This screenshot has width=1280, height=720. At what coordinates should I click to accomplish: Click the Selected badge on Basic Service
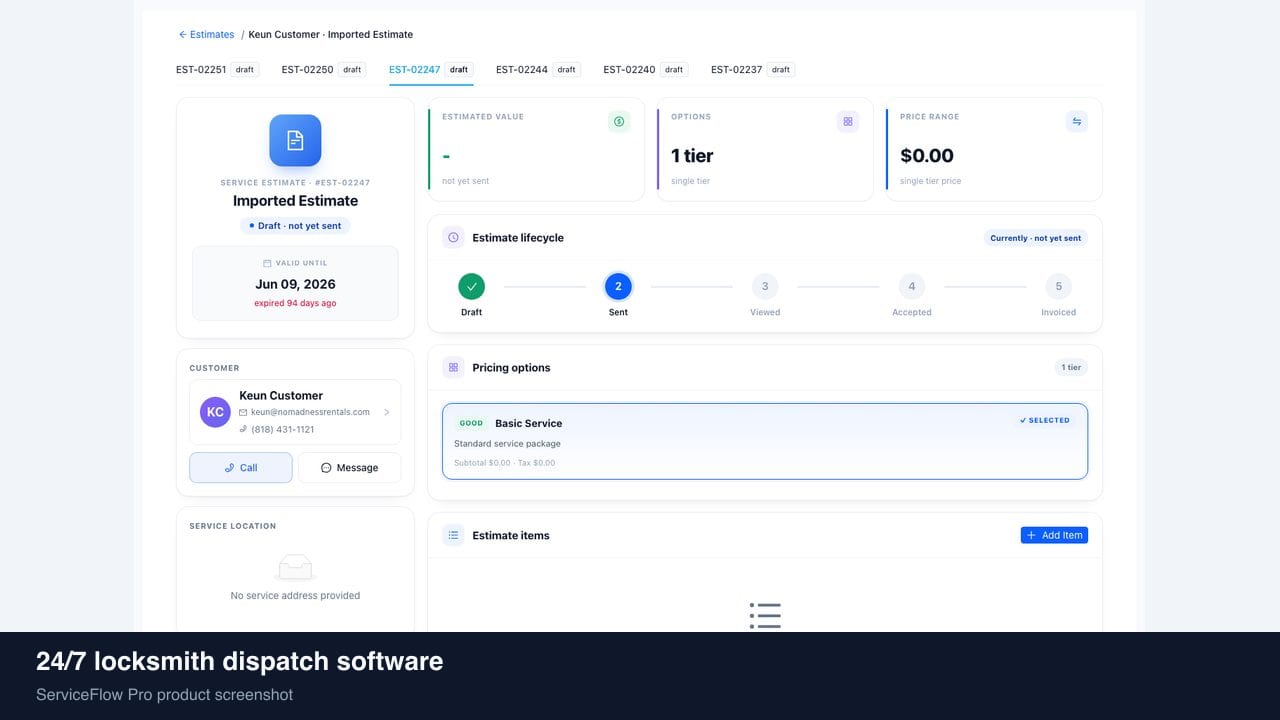pyautogui.click(x=1045, y=421)
